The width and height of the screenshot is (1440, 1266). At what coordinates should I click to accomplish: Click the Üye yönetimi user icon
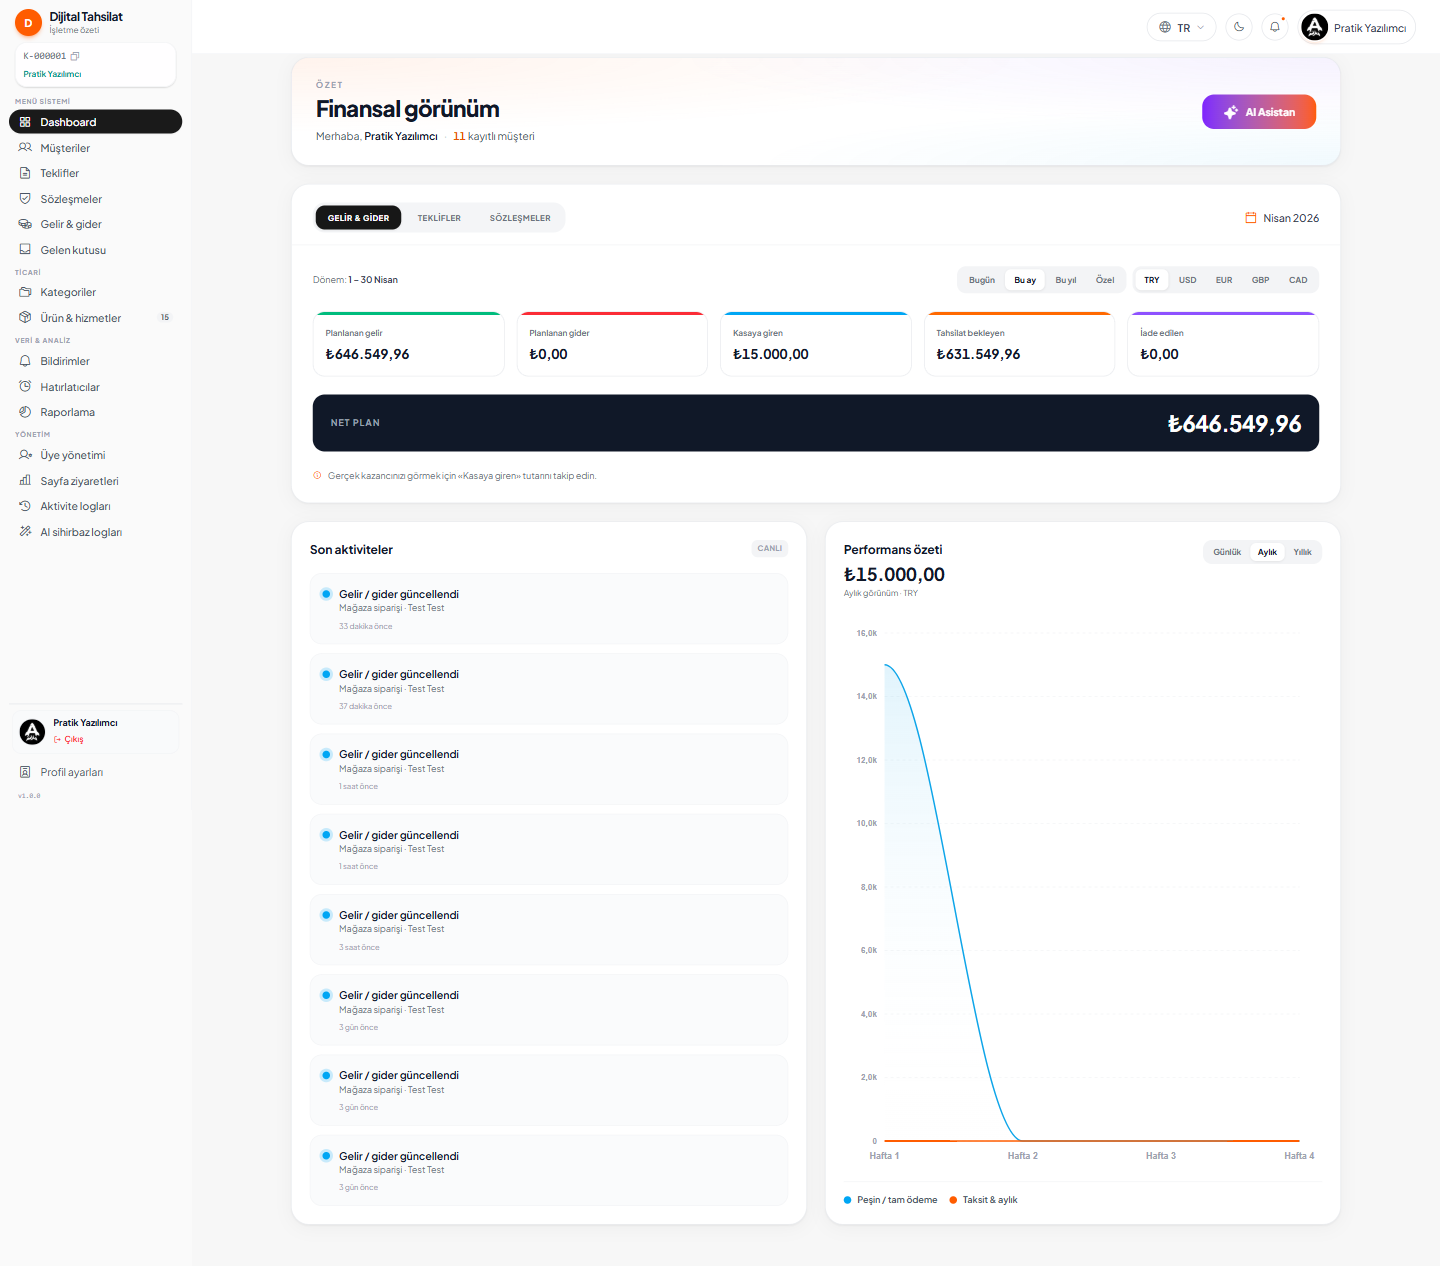pos(25,455)
